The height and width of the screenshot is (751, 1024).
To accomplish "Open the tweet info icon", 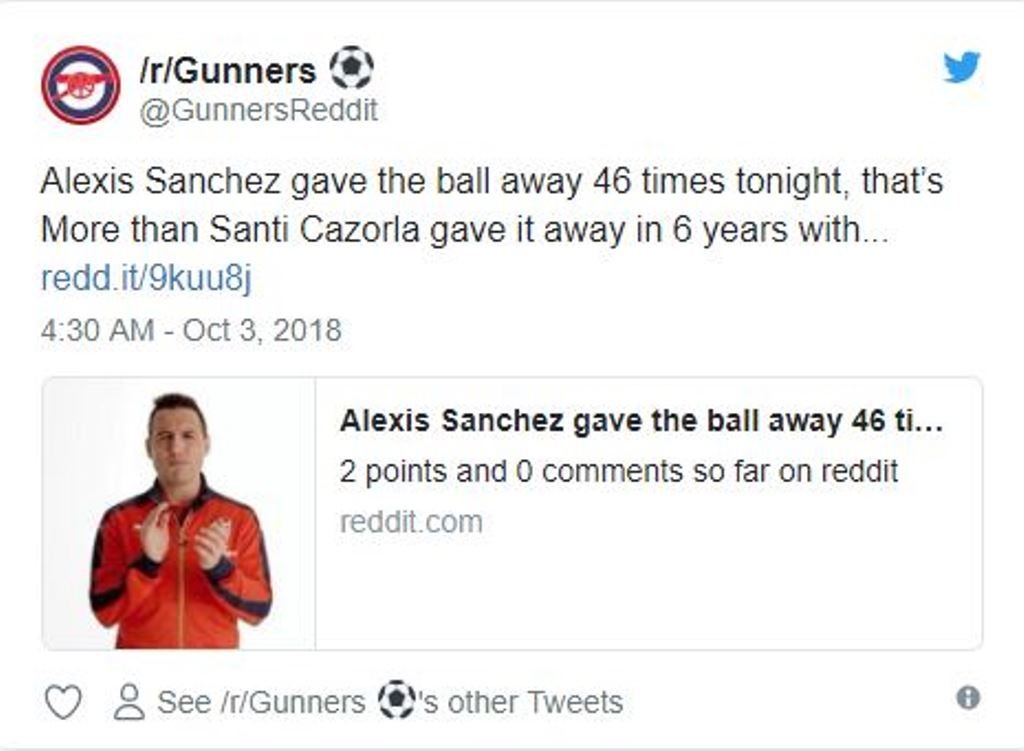I will point(967,698).
